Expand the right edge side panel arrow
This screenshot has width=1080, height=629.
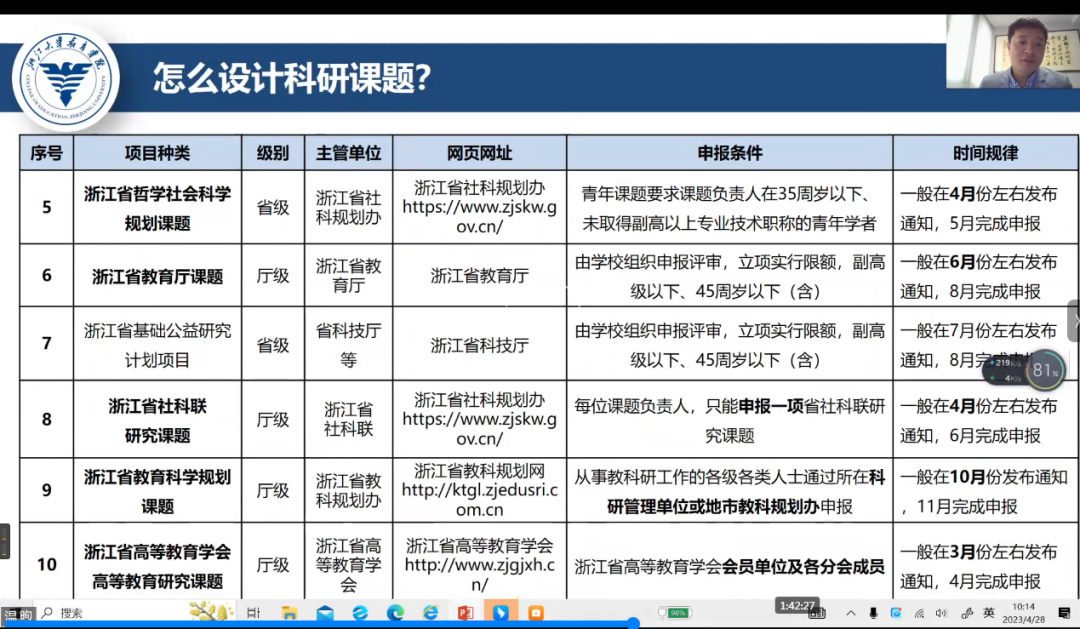1074,320
